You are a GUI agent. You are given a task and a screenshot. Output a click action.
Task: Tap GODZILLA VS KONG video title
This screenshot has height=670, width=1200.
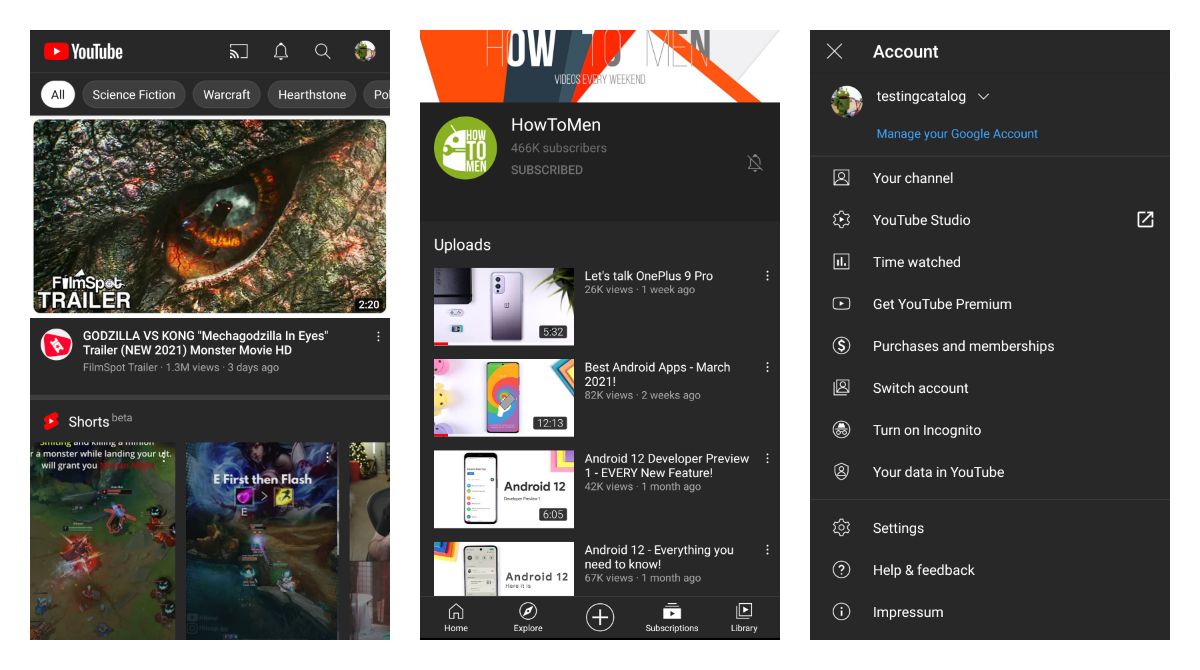[x=205, y=343]
